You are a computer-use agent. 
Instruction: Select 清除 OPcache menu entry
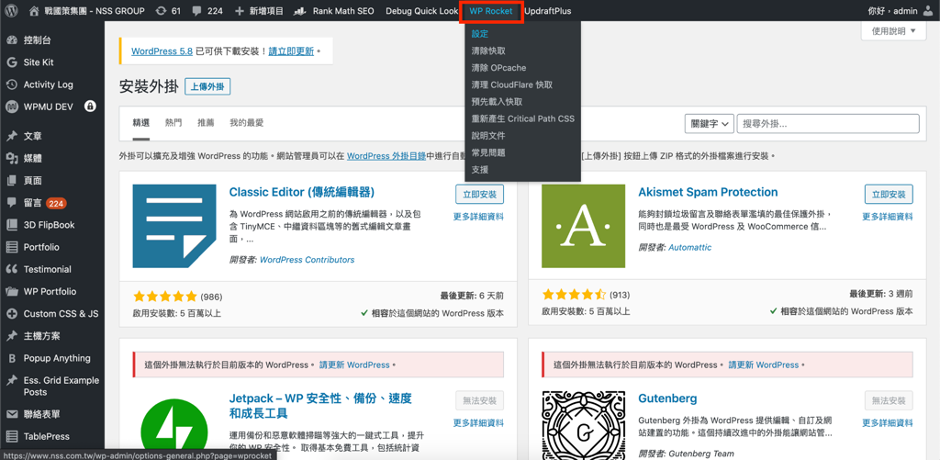(499, 68)
